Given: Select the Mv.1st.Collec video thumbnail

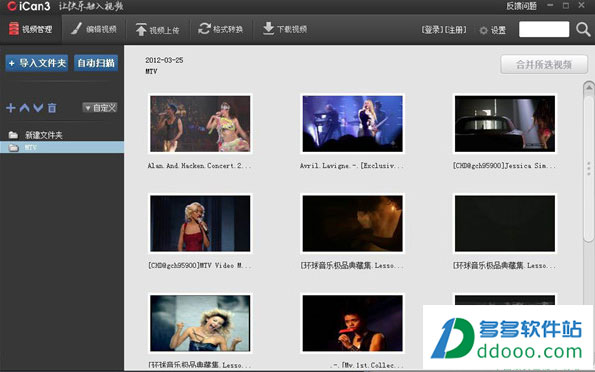Looking at the screenshot, I should pos(352,323).
